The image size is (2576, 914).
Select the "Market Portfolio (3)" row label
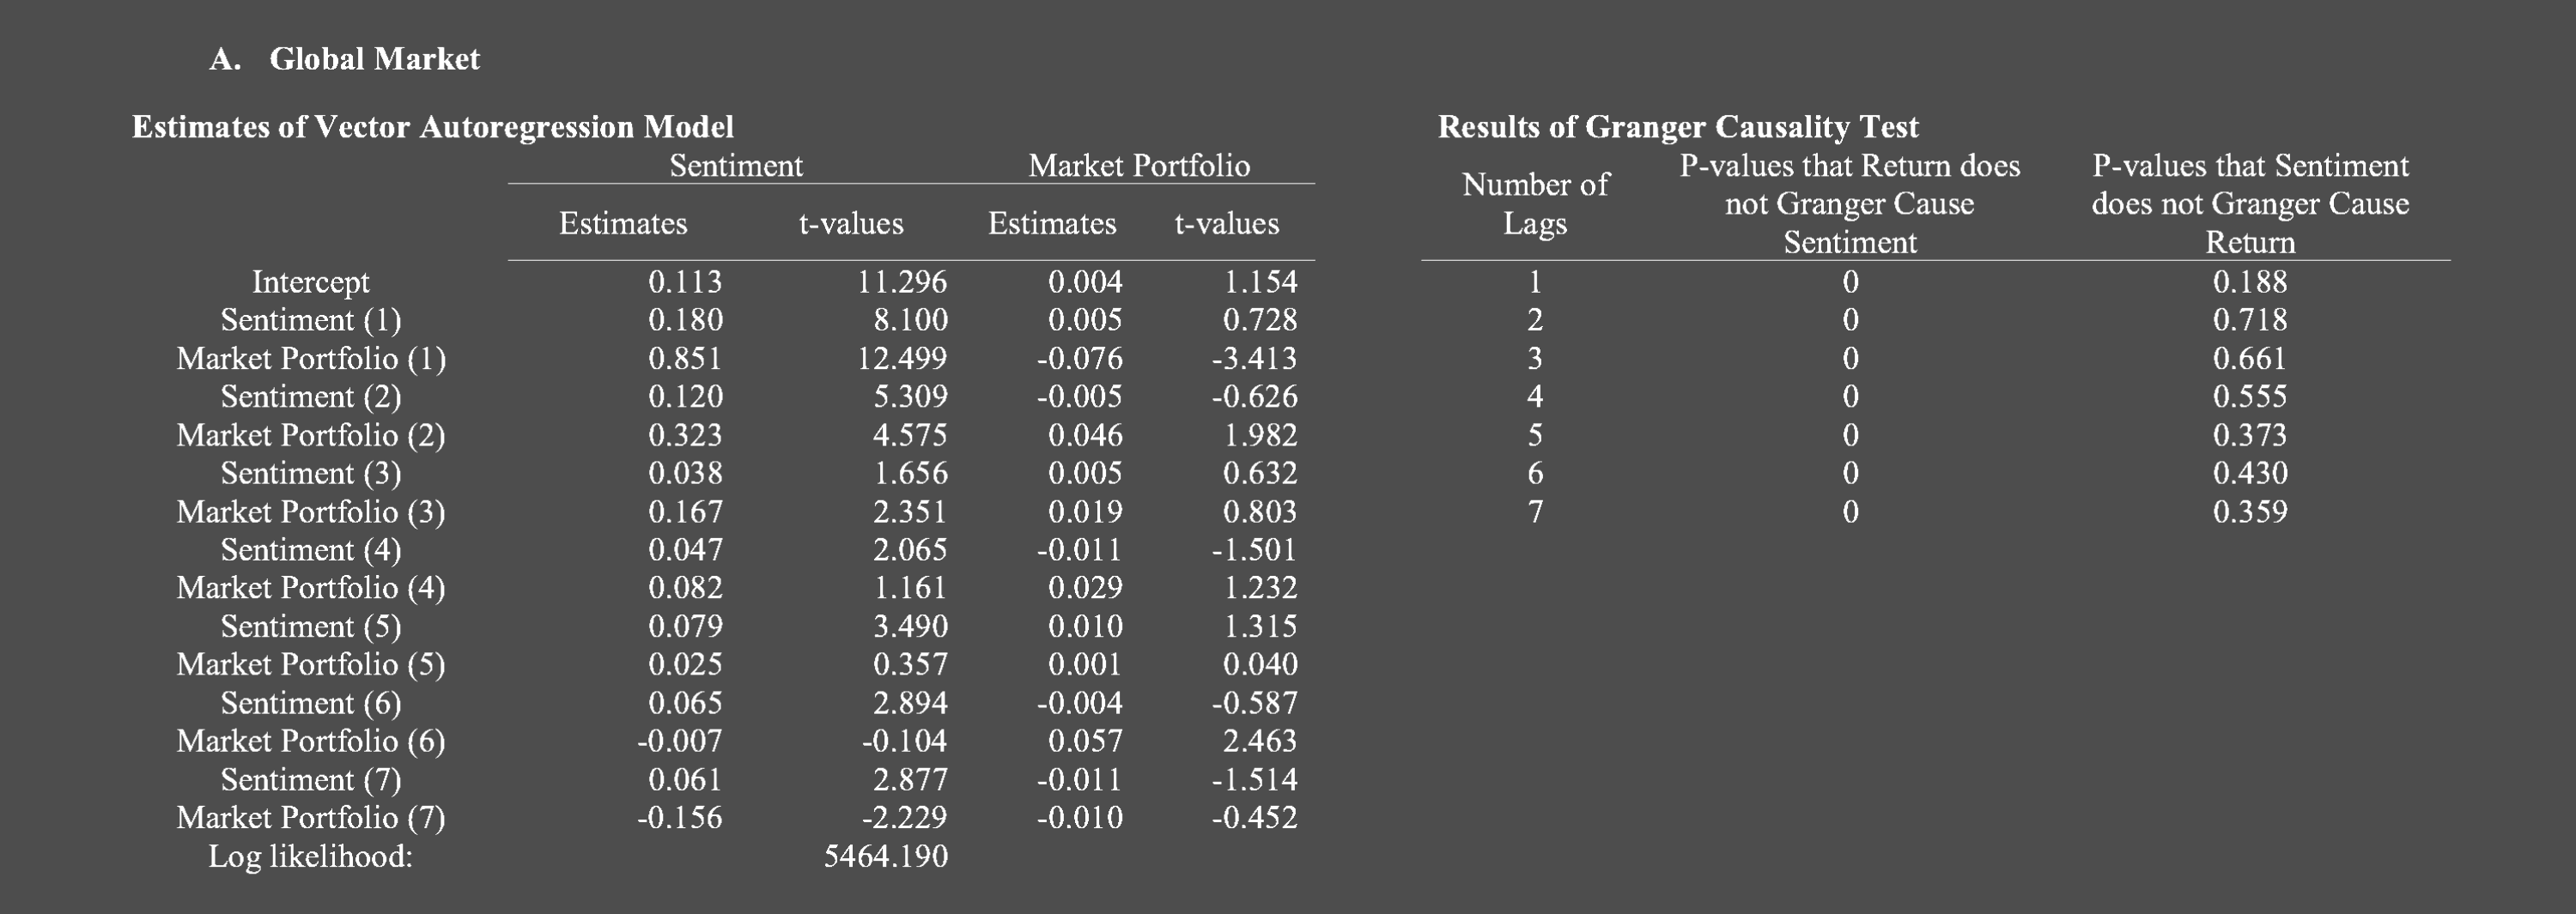tap(310, 512)
